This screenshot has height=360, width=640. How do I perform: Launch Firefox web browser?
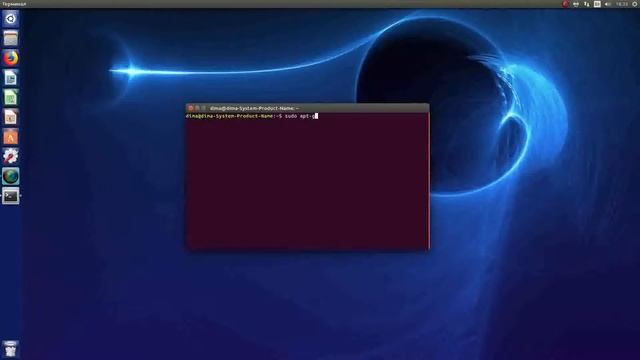coord(11,58)
